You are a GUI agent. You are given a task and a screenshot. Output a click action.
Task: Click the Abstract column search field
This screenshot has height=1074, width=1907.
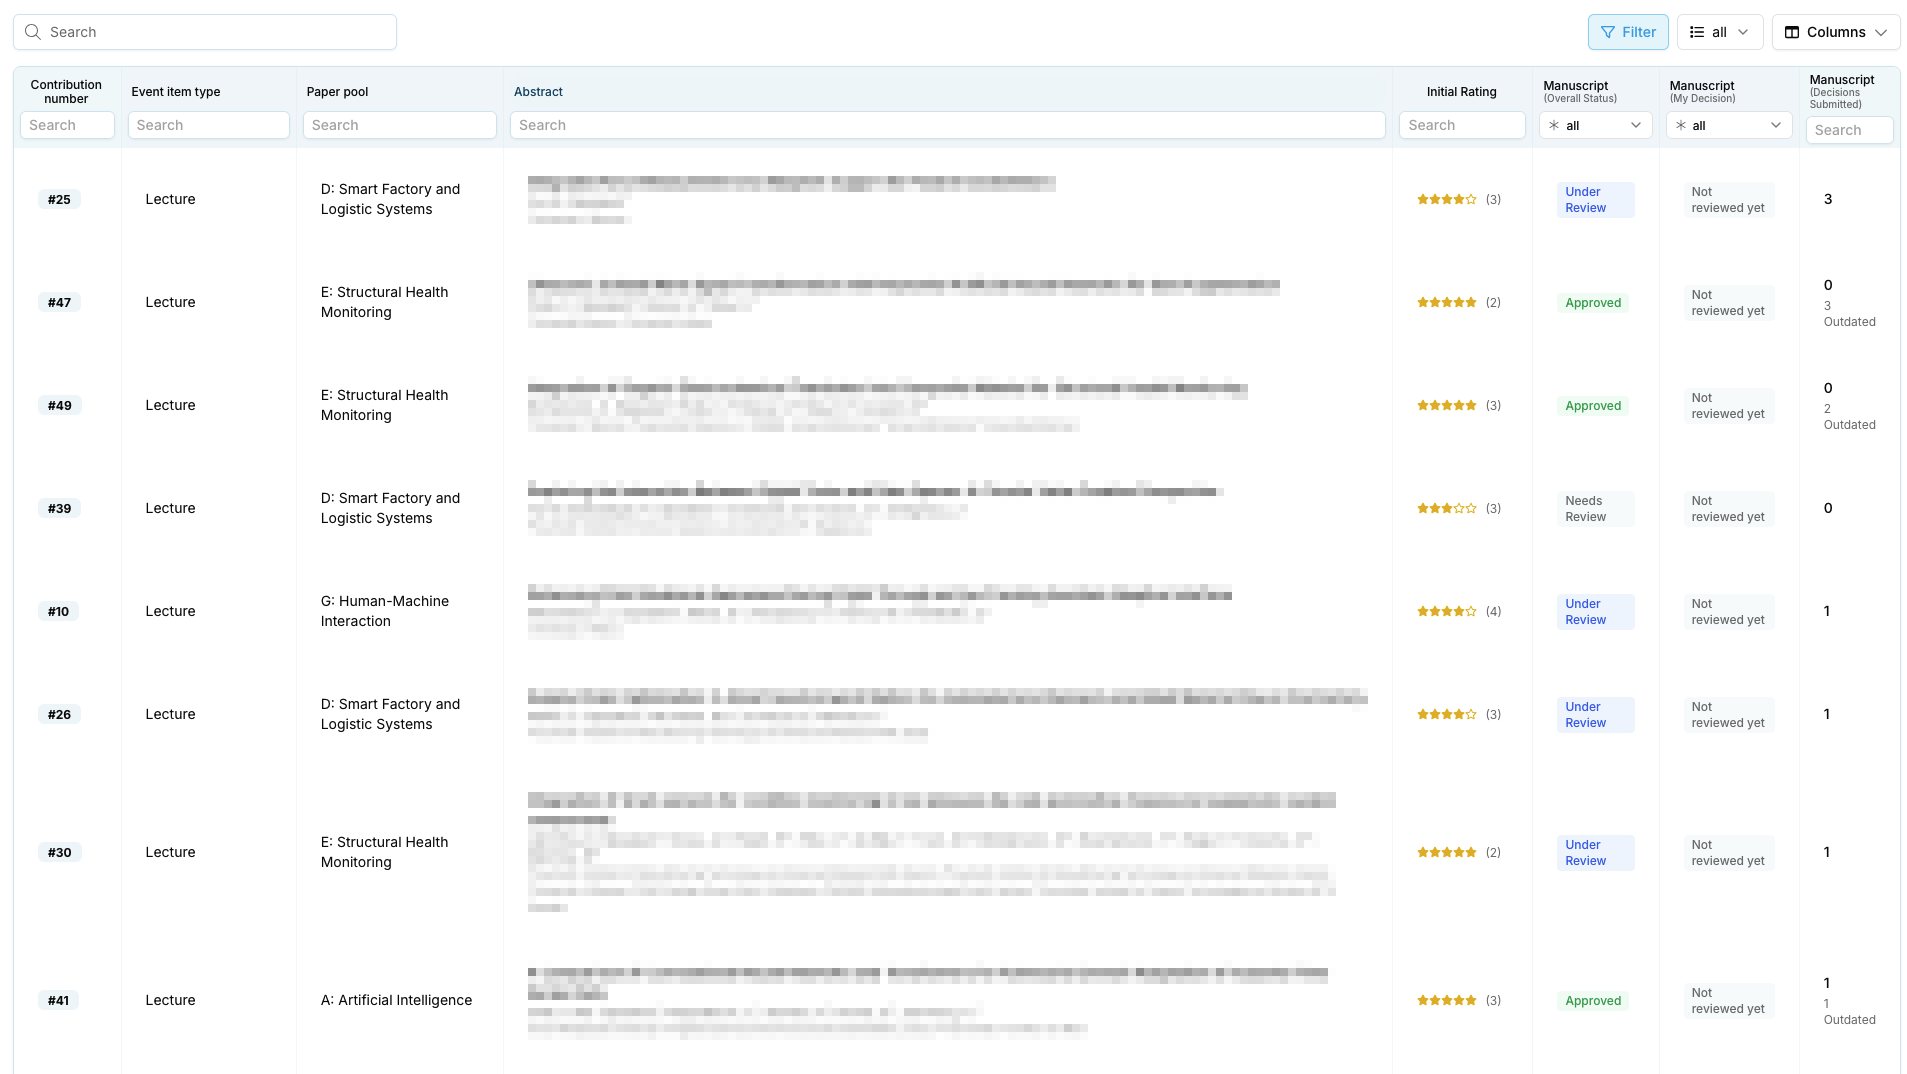point(947,124)
